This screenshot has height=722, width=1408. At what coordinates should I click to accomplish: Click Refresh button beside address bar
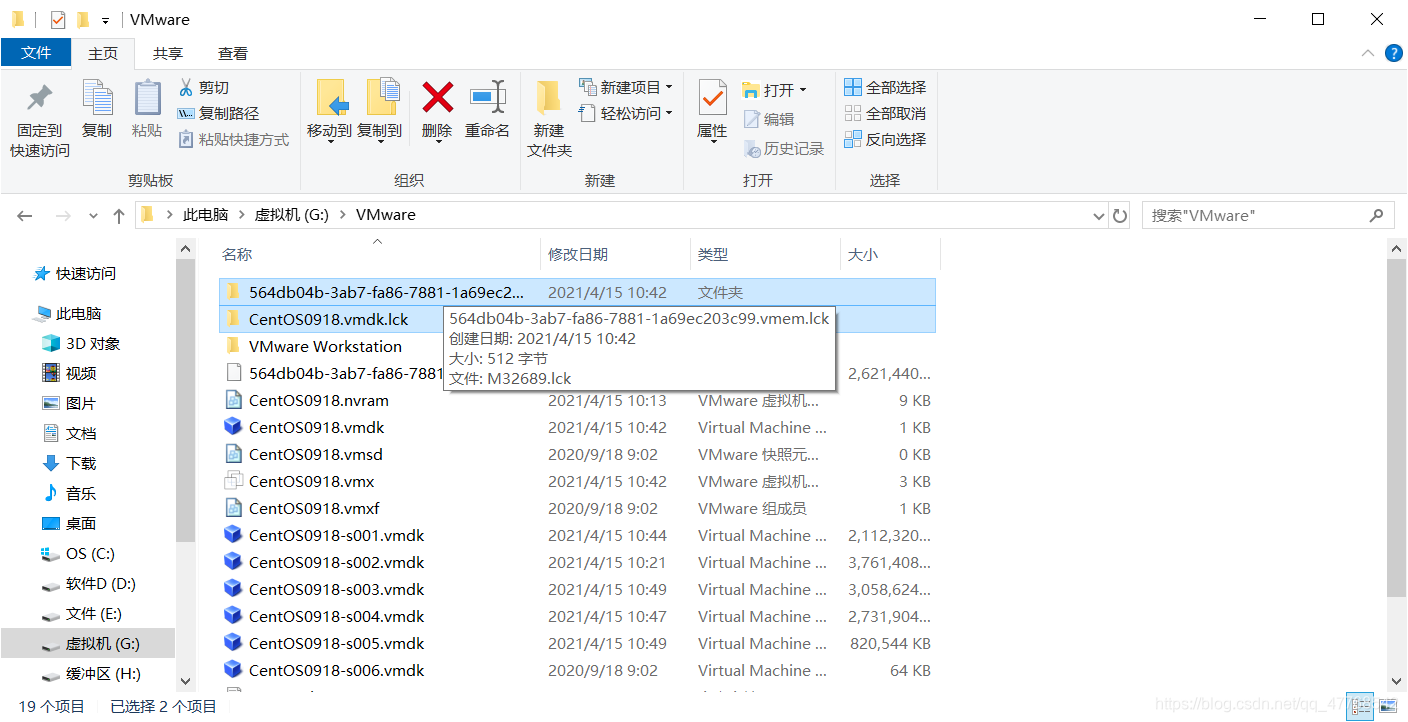1121,215
